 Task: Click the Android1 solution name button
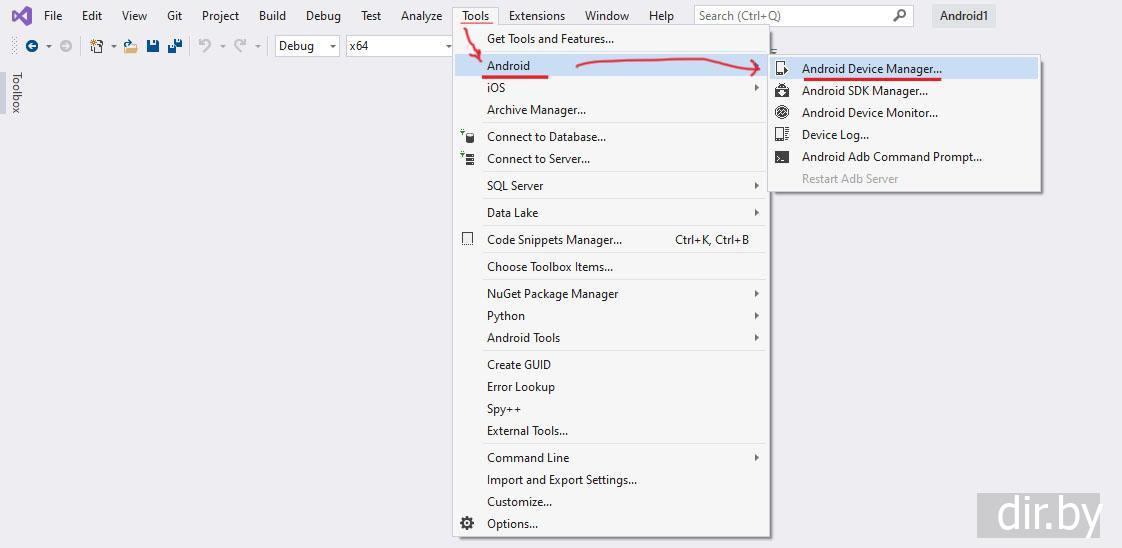point(963,15)
